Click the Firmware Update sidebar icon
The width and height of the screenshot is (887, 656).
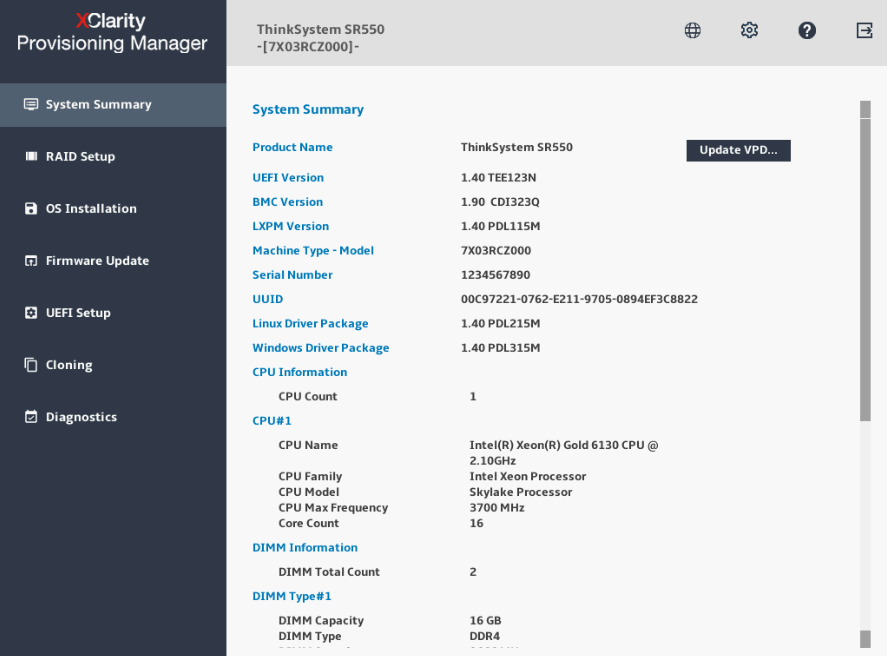[31, 261]
